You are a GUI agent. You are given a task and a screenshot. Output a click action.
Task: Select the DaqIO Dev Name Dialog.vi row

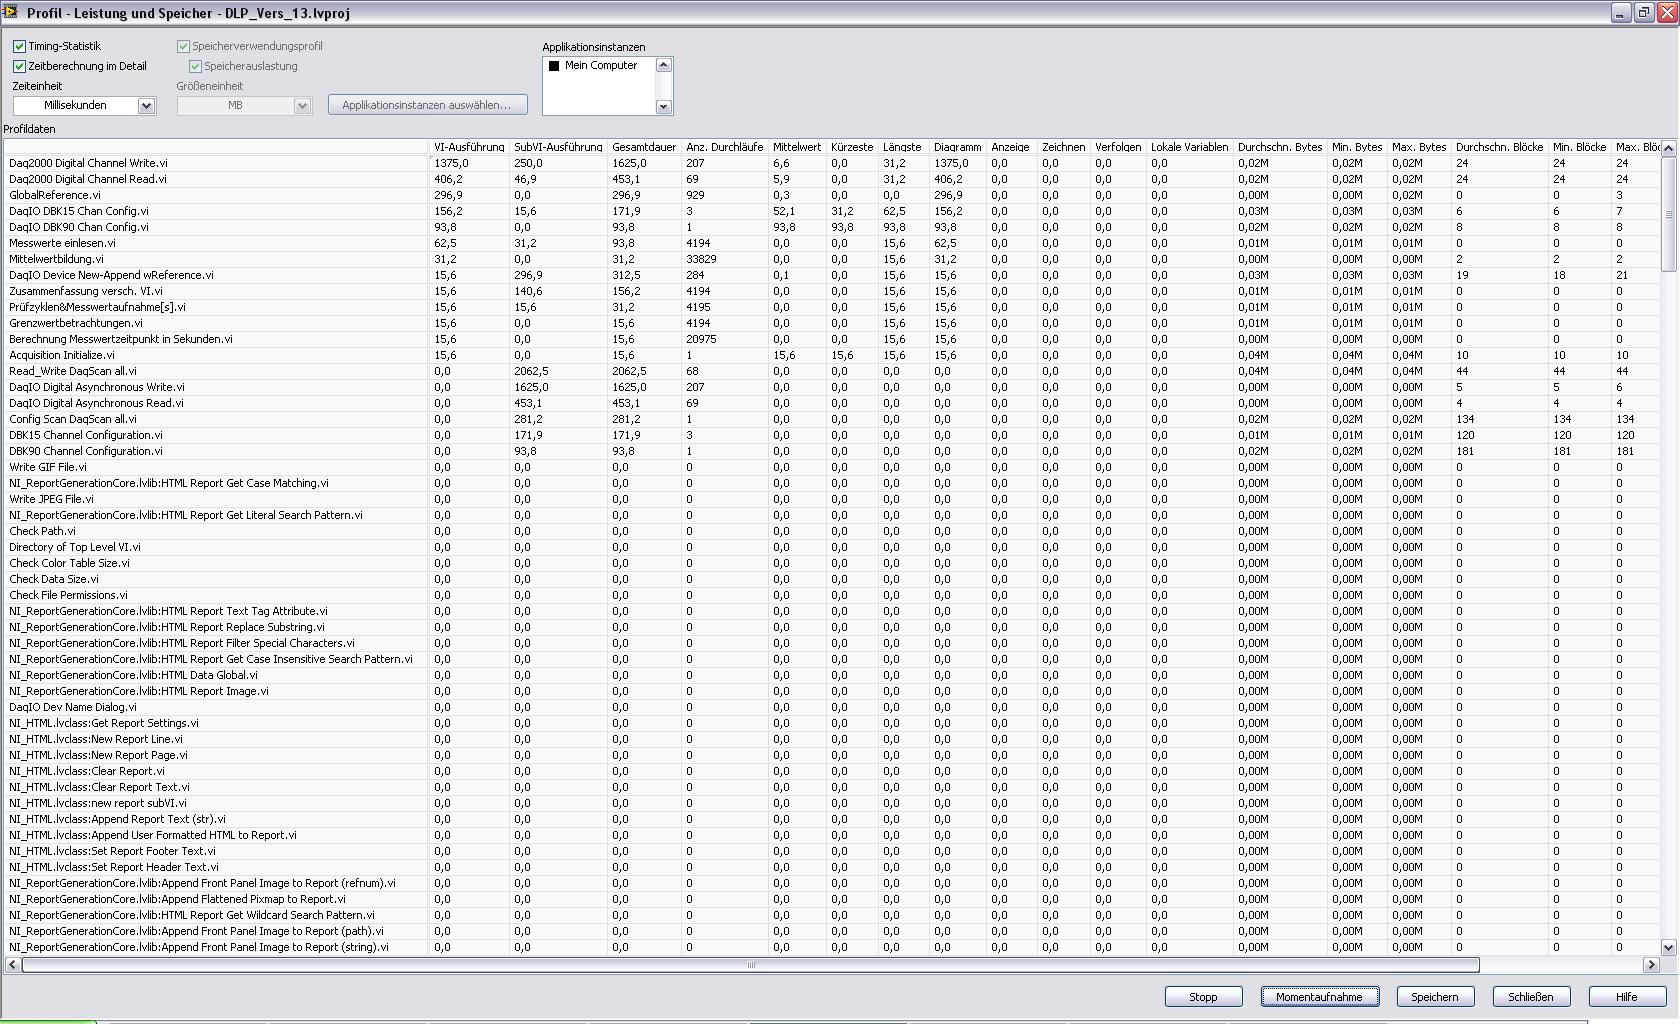pyautogui.click(x=832, y=707)
